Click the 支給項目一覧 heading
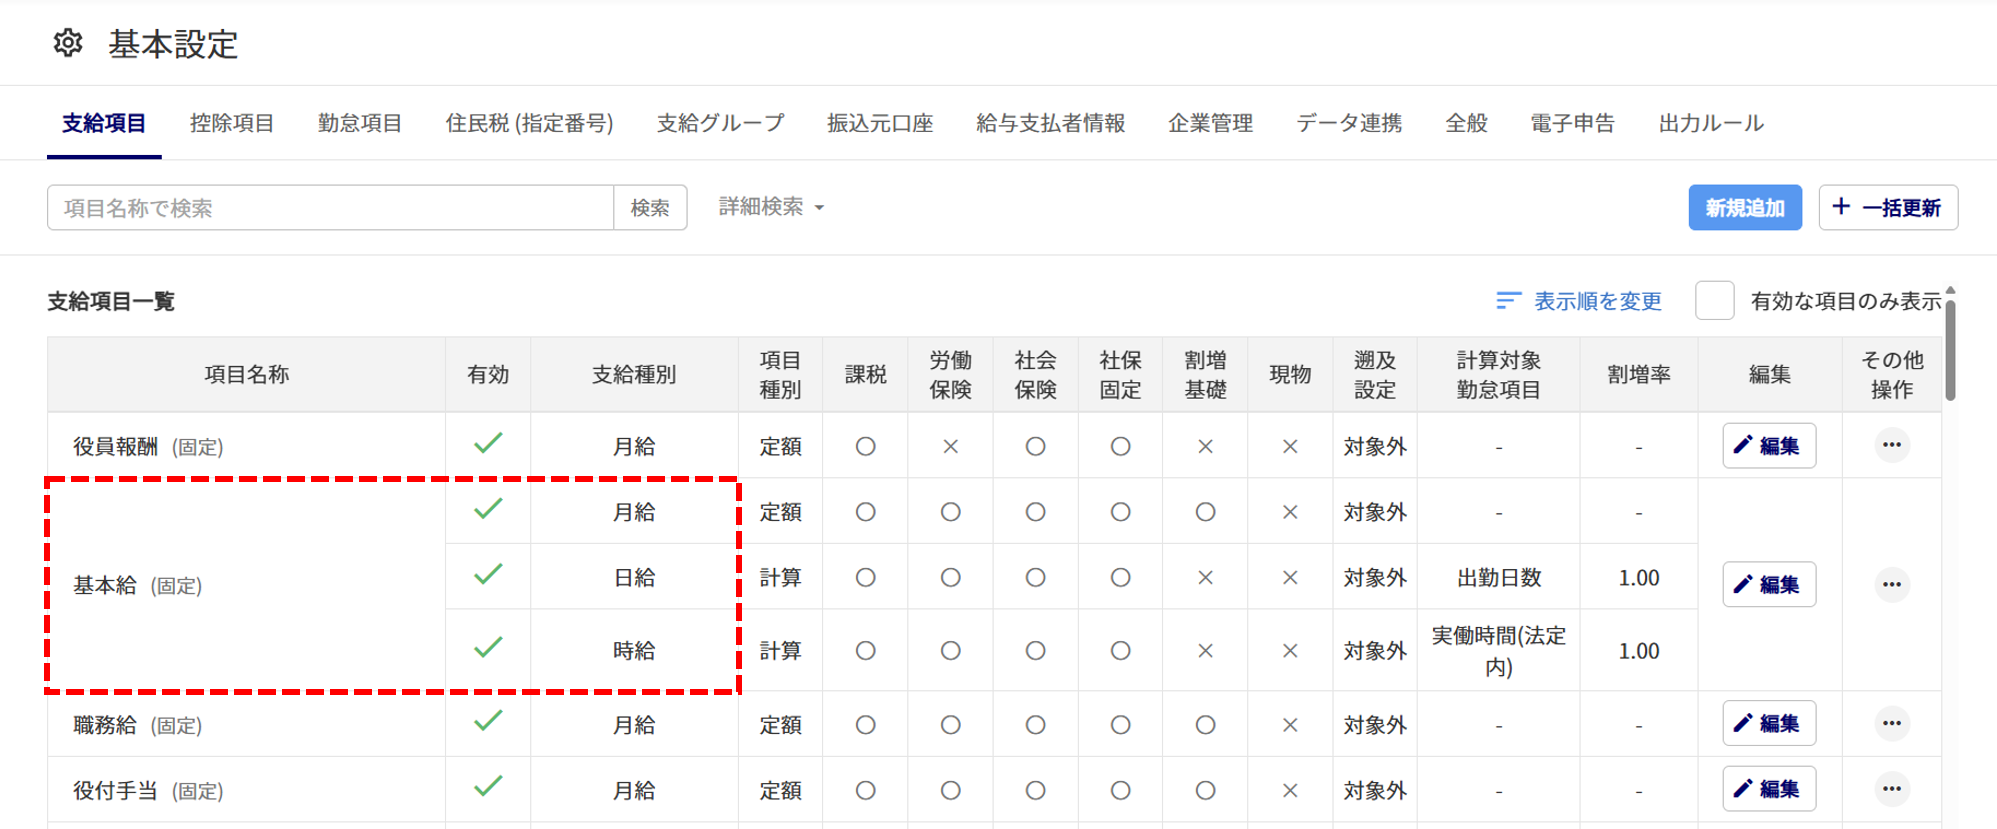Screen dimensions: 1997x829 click(x=111, y=301)
